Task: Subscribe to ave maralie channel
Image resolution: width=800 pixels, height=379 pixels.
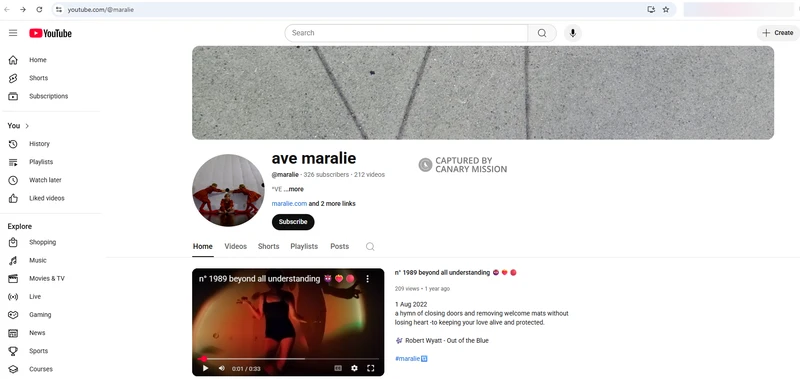Action: tap(293, 222)
